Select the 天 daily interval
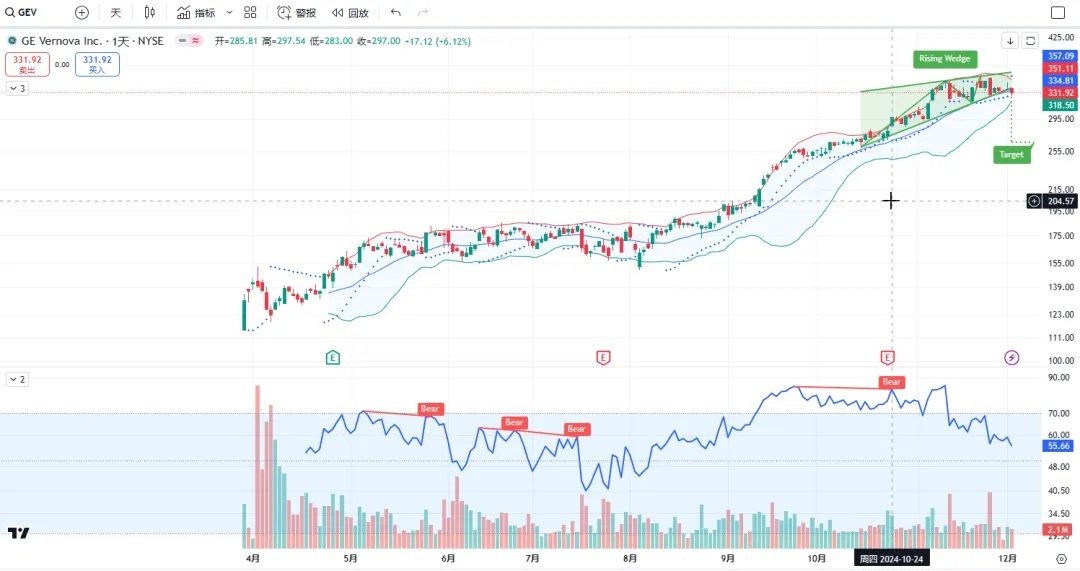The width and height of the screenshot is (1080, 571). tap(115, 13)
